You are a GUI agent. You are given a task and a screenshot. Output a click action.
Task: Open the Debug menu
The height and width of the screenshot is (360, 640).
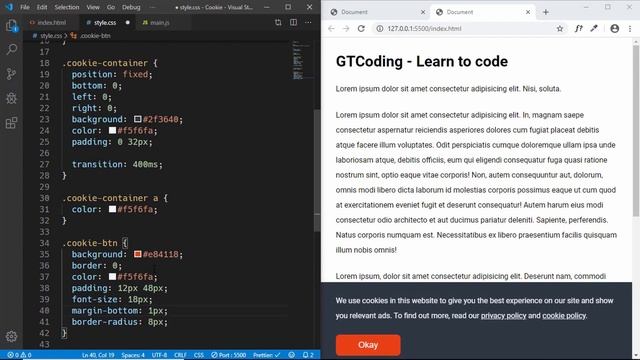[x=131, y=7]
